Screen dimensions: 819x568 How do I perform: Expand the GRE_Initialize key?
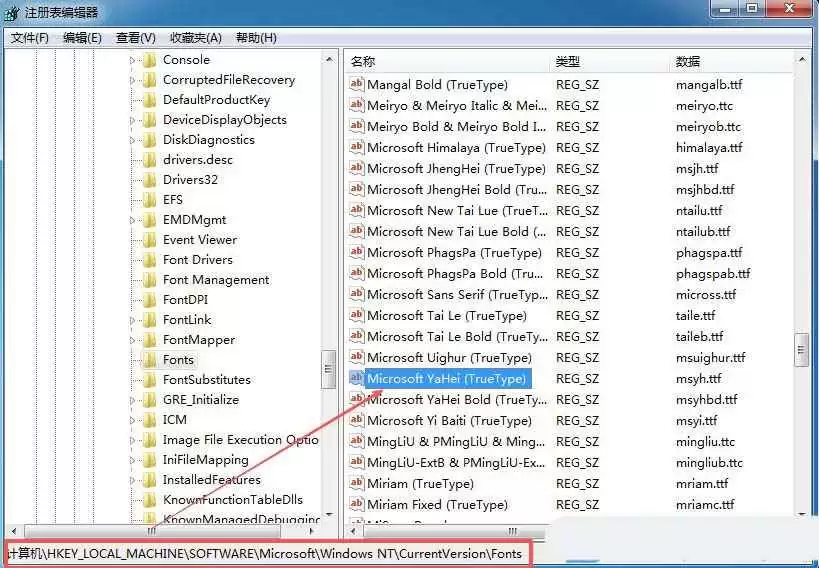pyautogui.click(x=132, y=400)
